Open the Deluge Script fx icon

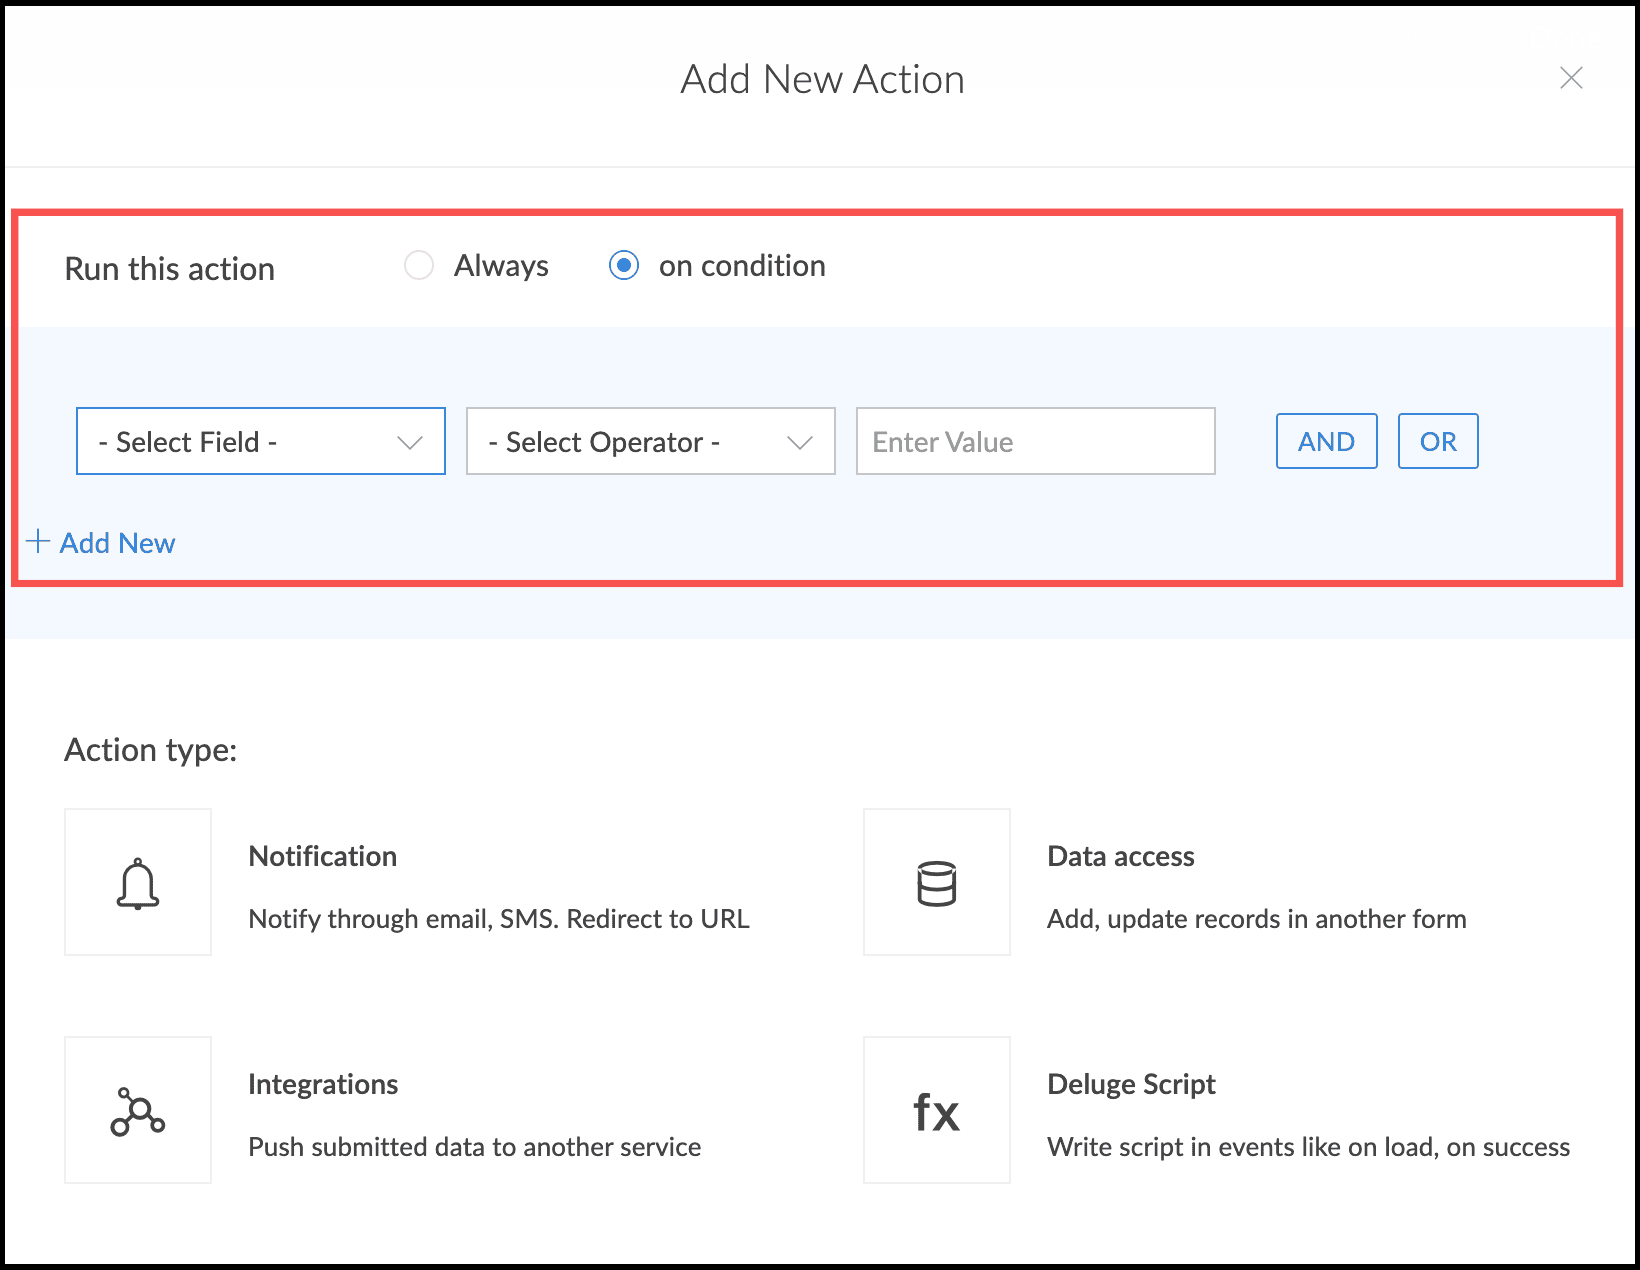pyautogui.click(x=937, y=1111)
